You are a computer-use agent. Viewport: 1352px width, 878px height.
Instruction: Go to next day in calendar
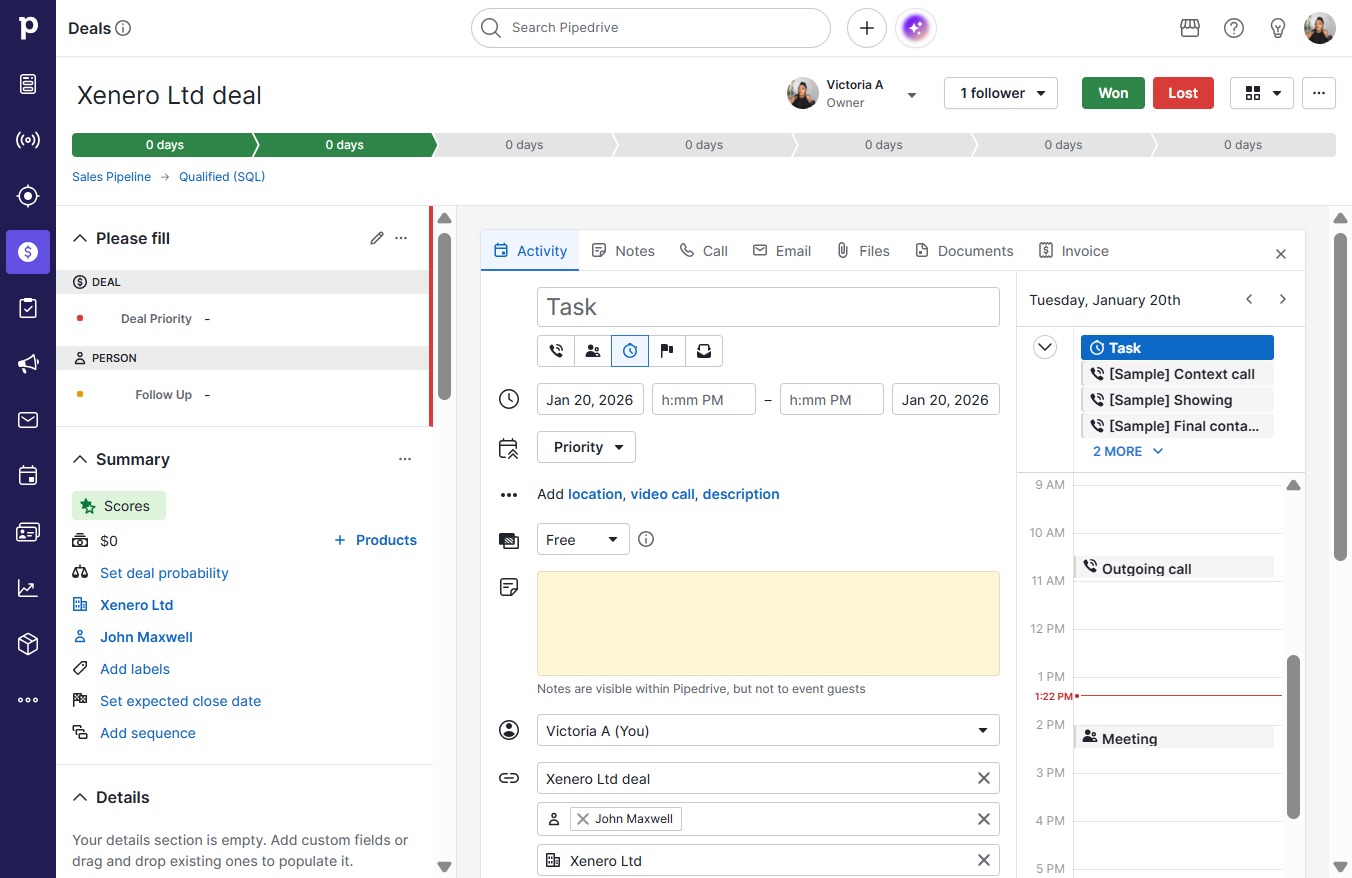pos(1283,299)
